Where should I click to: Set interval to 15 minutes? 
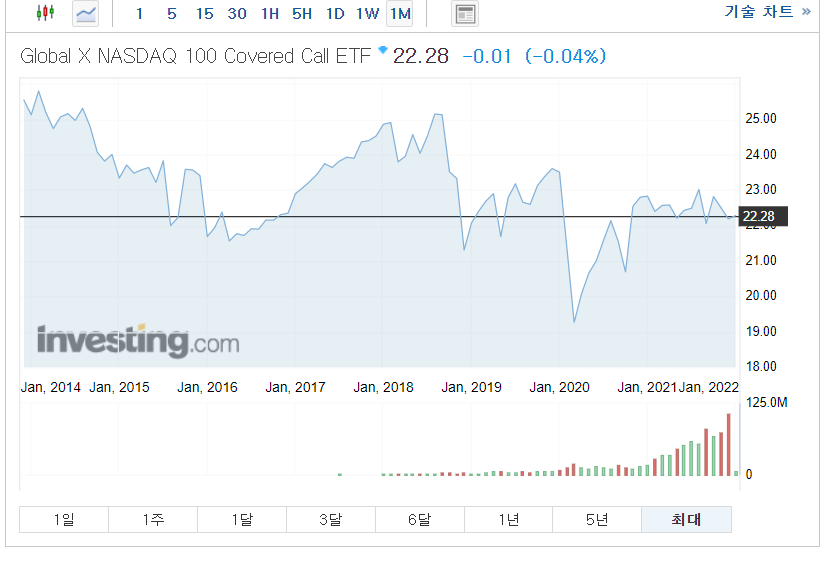[204, 14]
